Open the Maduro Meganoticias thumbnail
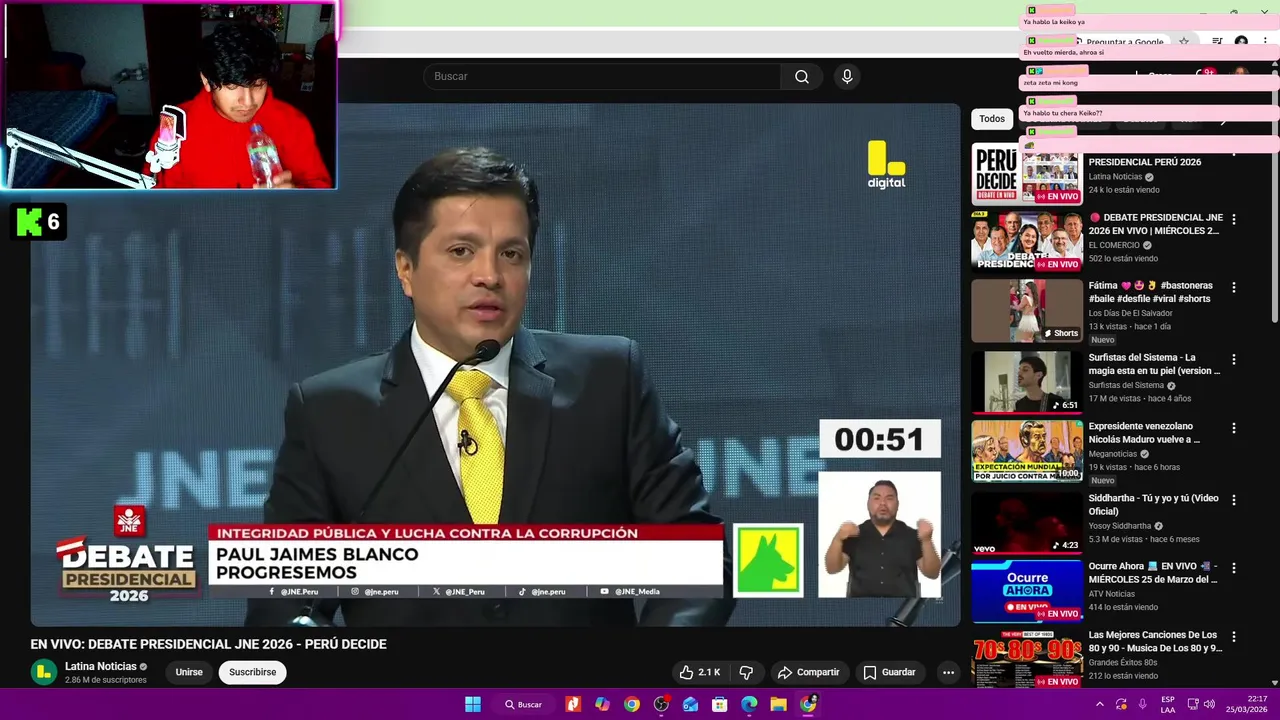 pos(1027,450)
